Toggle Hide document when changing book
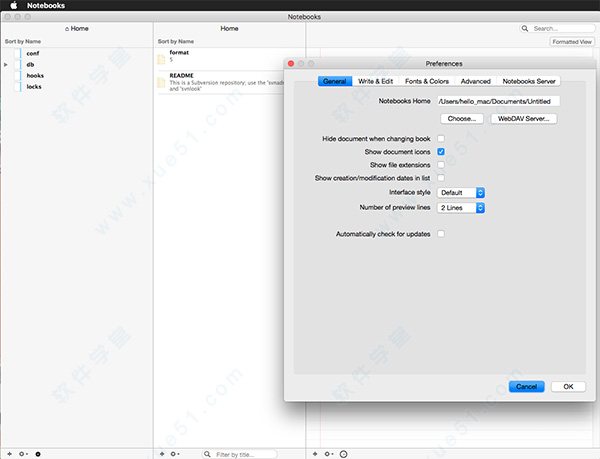 pos(441,138)
